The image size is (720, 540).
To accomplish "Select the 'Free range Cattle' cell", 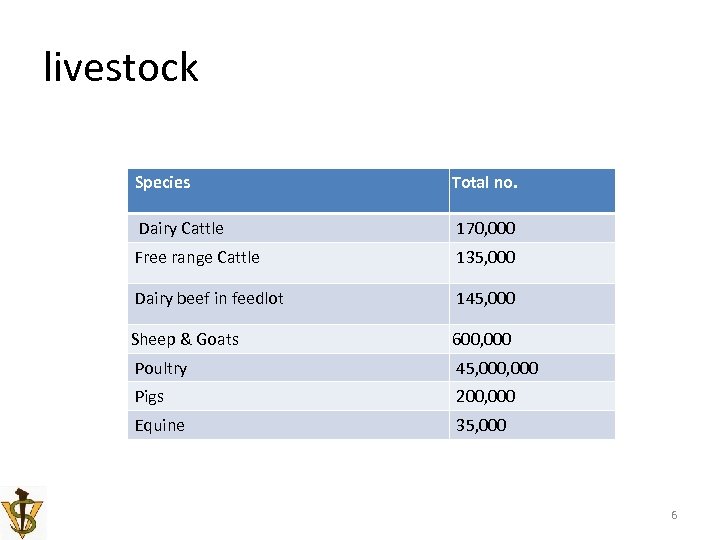I will 197,257.
